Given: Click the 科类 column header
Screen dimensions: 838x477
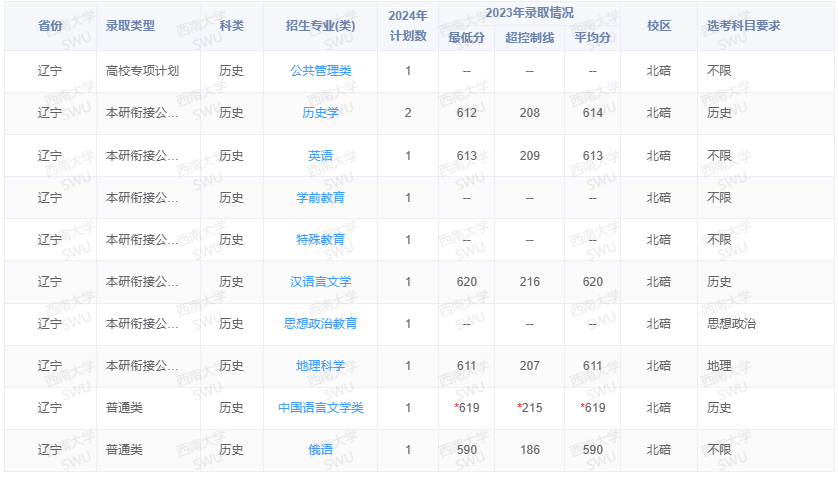Looking at the screenshot, I should tap(231, 26).
